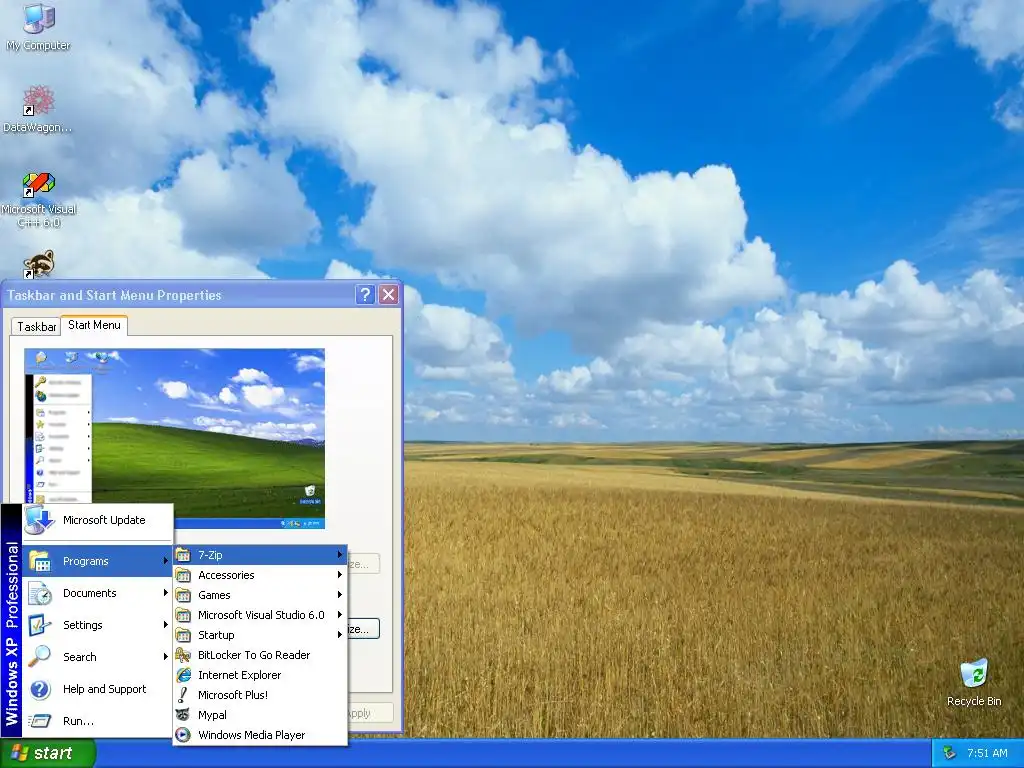Open the 7-Zip program group
Screen dimensions: 1024x768
coord(260,555)
